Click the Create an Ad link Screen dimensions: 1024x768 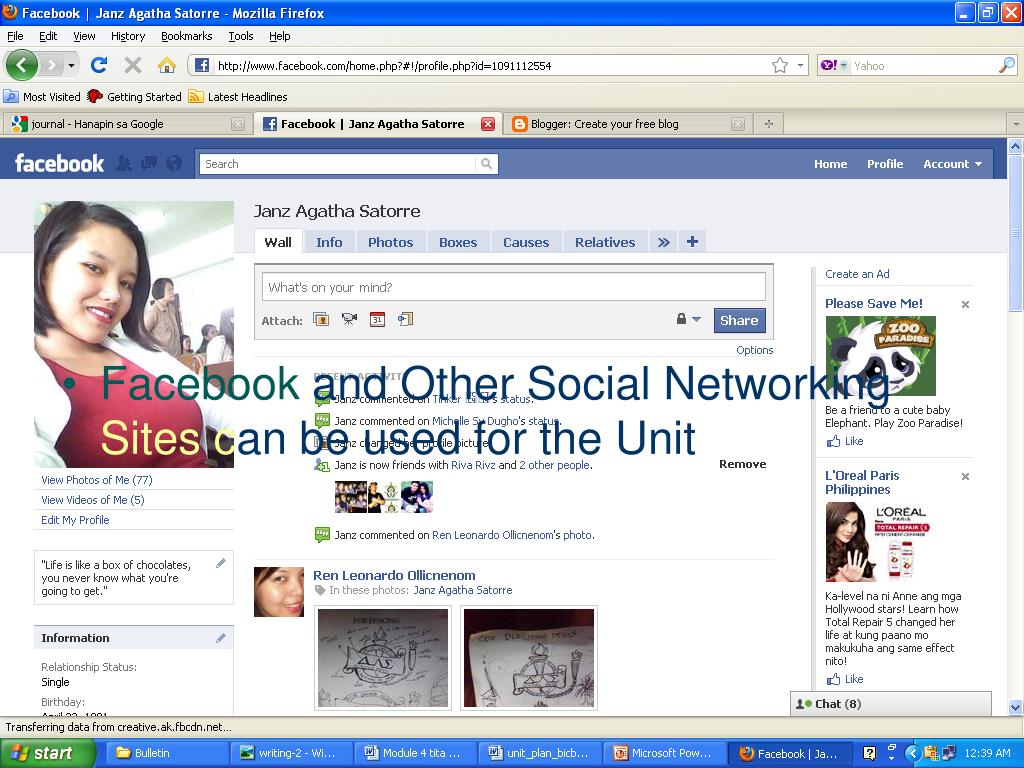pos(857,274)
